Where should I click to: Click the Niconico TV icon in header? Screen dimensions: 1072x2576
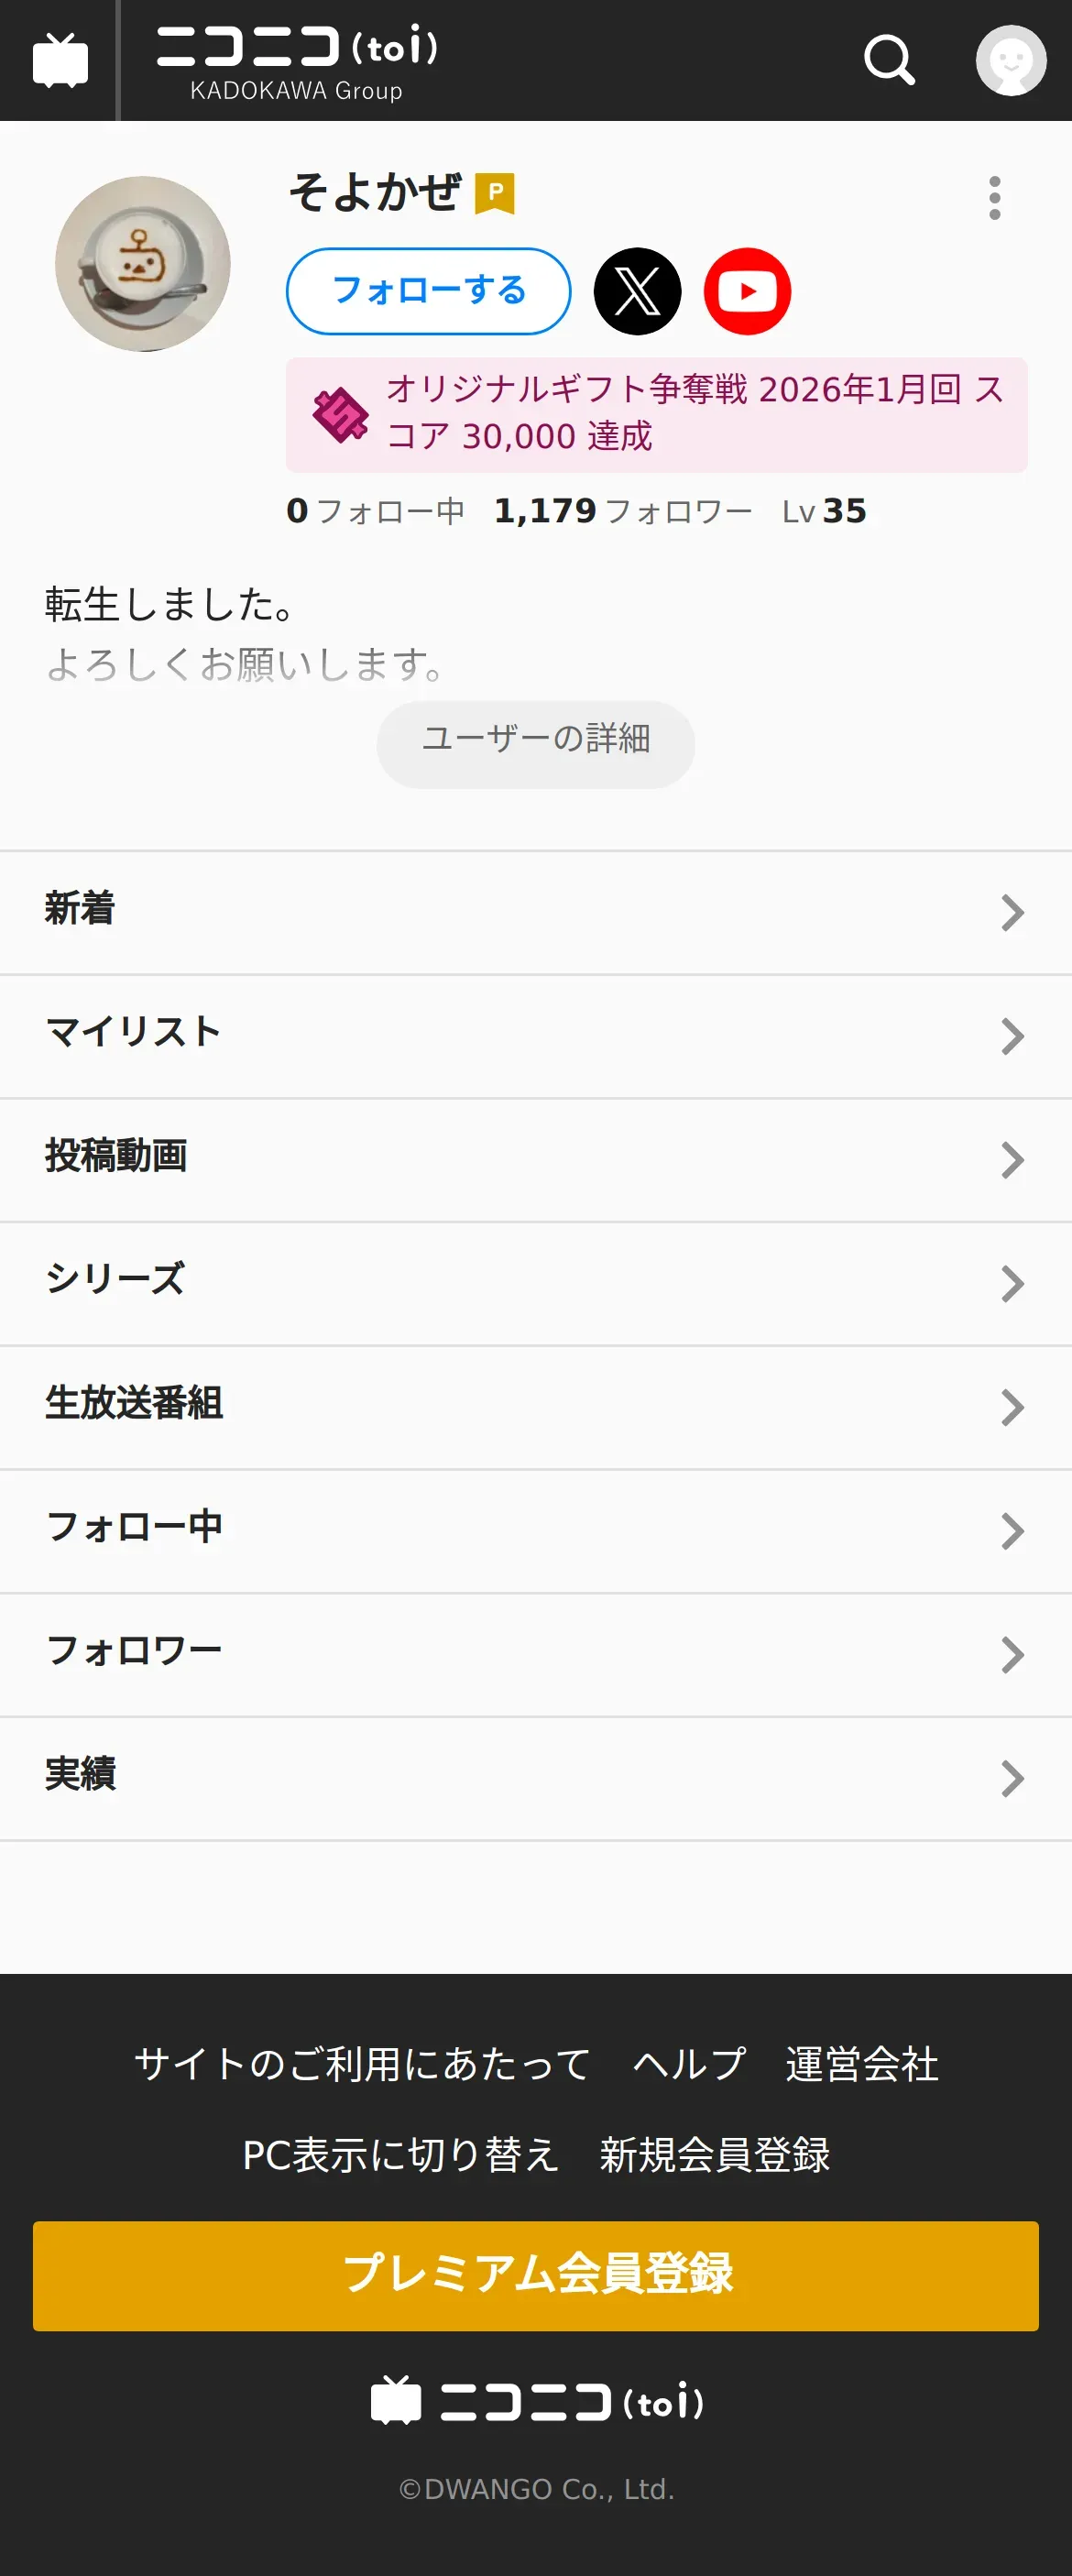(60, 60)
